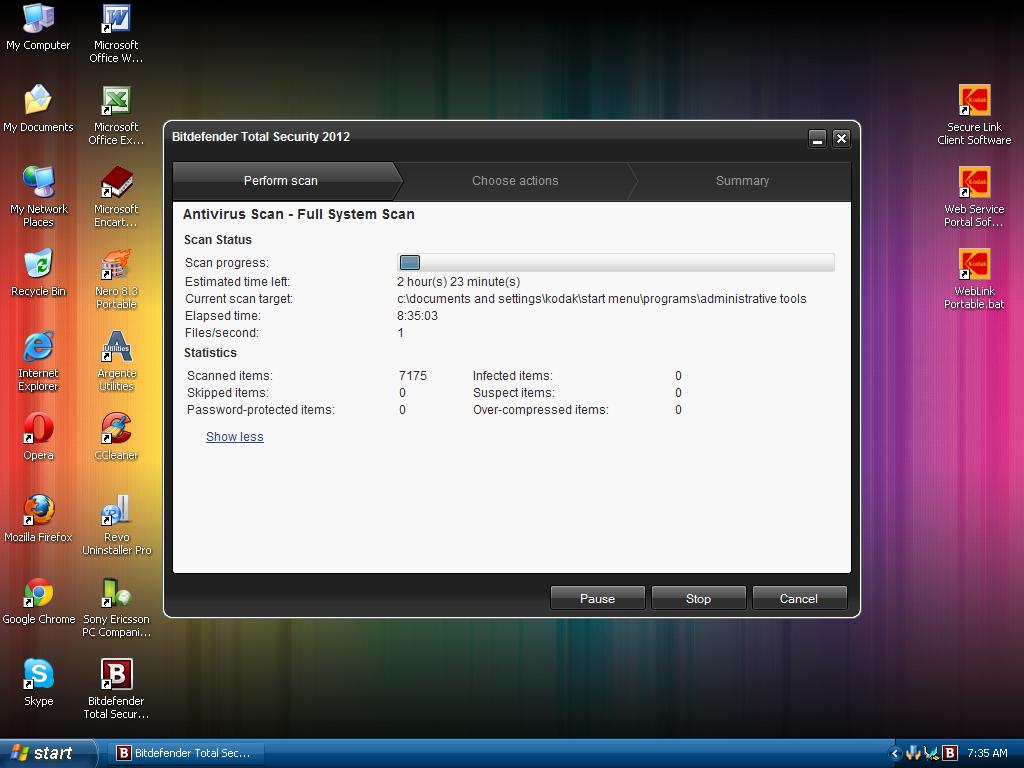Select the Opera browser icon

pos(38,437)
